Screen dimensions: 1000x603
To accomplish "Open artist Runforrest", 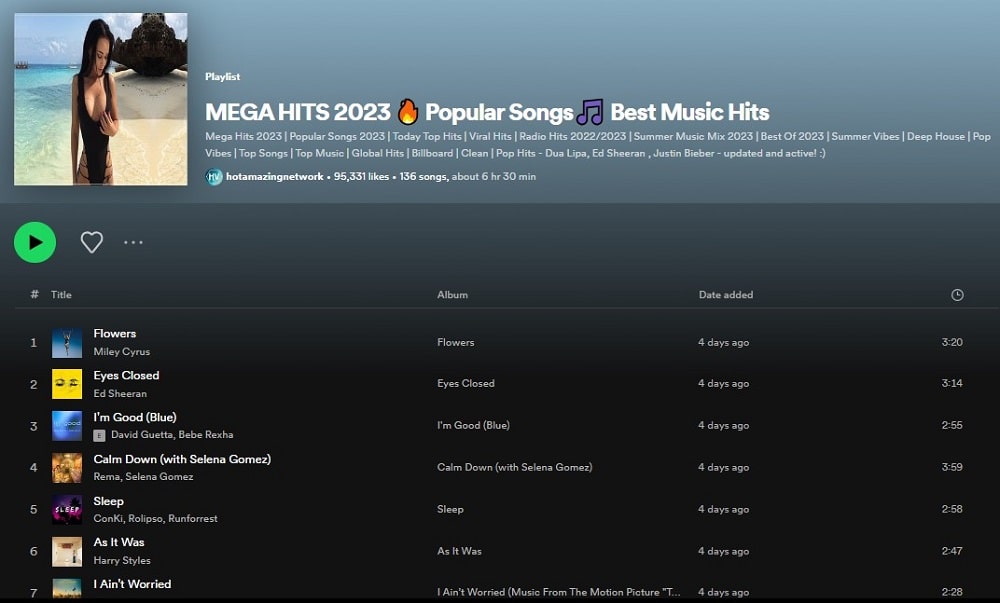I will click(x=193, y=518).
